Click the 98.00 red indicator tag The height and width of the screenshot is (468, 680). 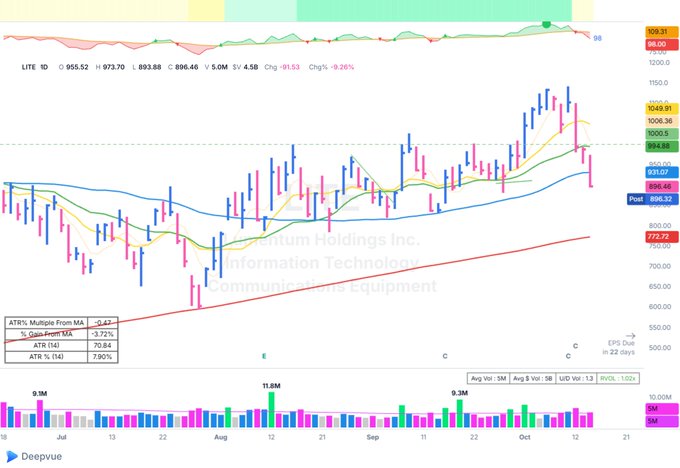coord(662,44)
